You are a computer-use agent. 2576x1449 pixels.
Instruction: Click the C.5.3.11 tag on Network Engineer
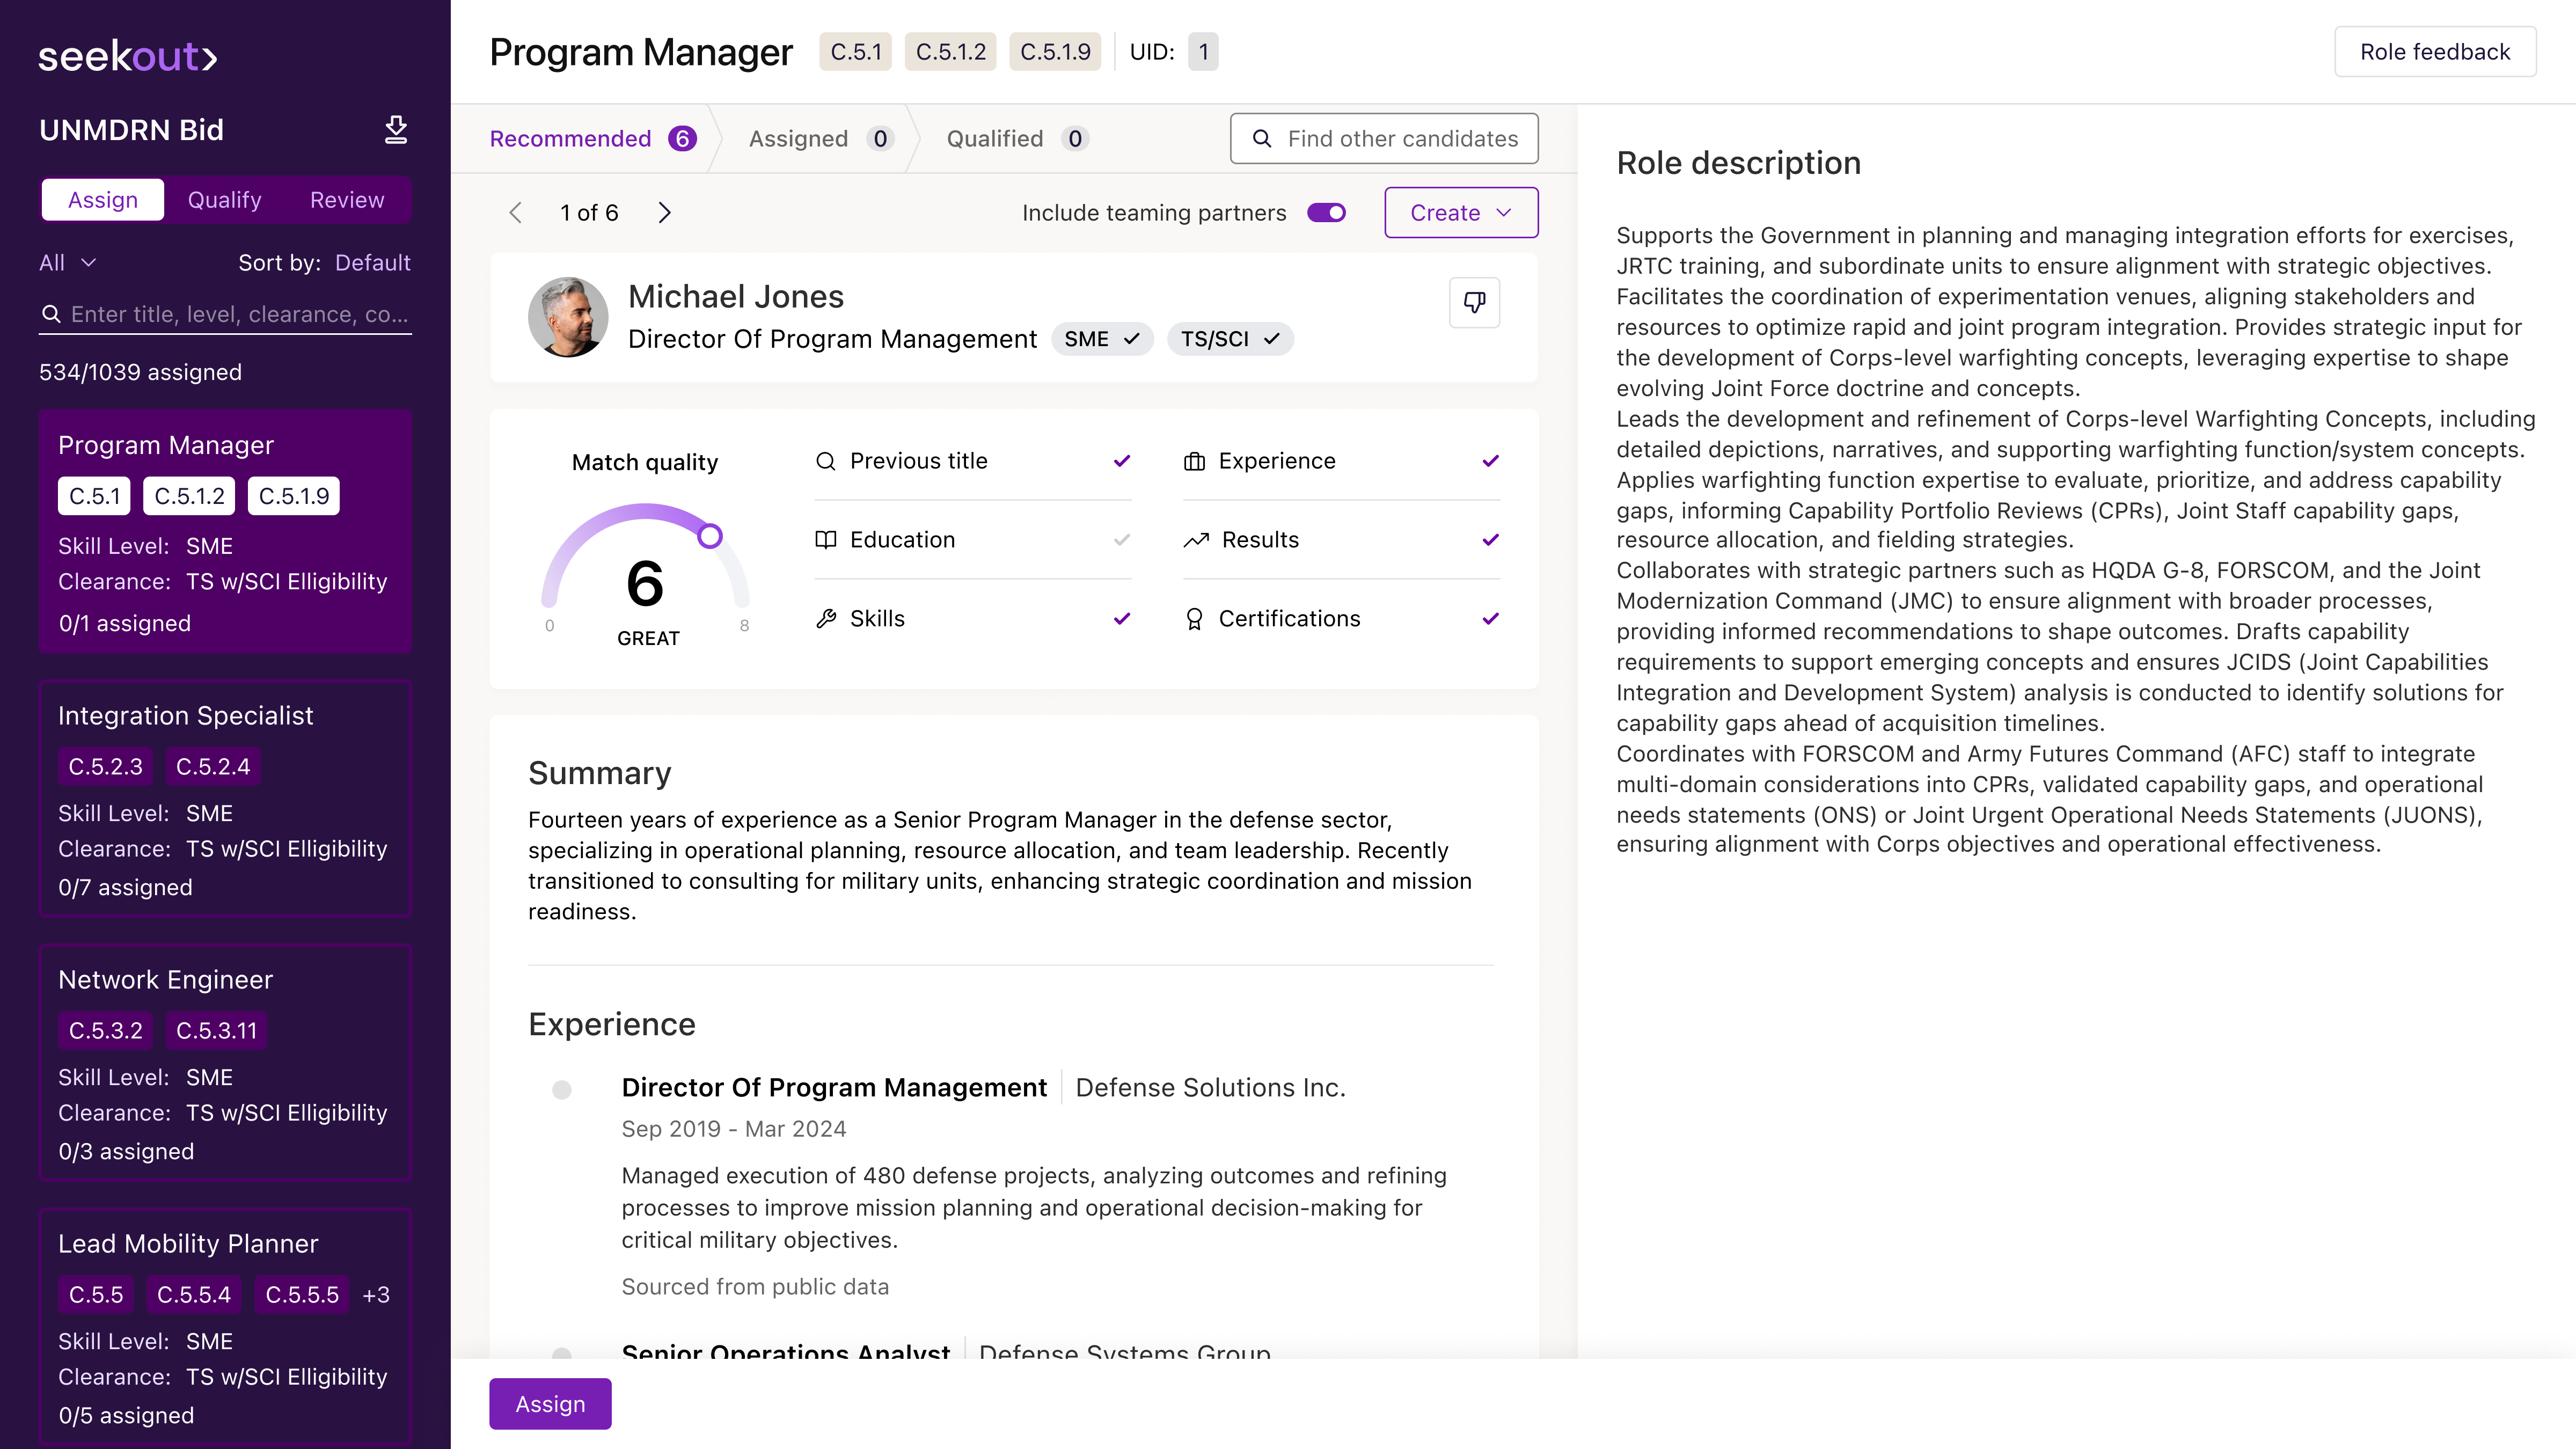click(216, 1031)
